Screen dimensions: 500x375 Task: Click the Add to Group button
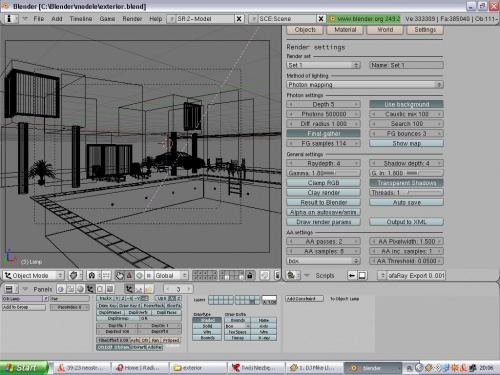24,307
